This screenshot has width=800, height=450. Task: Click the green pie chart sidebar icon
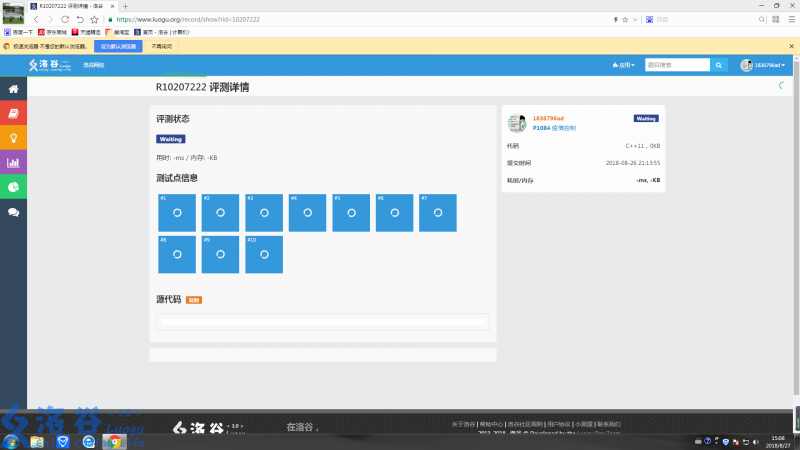[13, 187]
